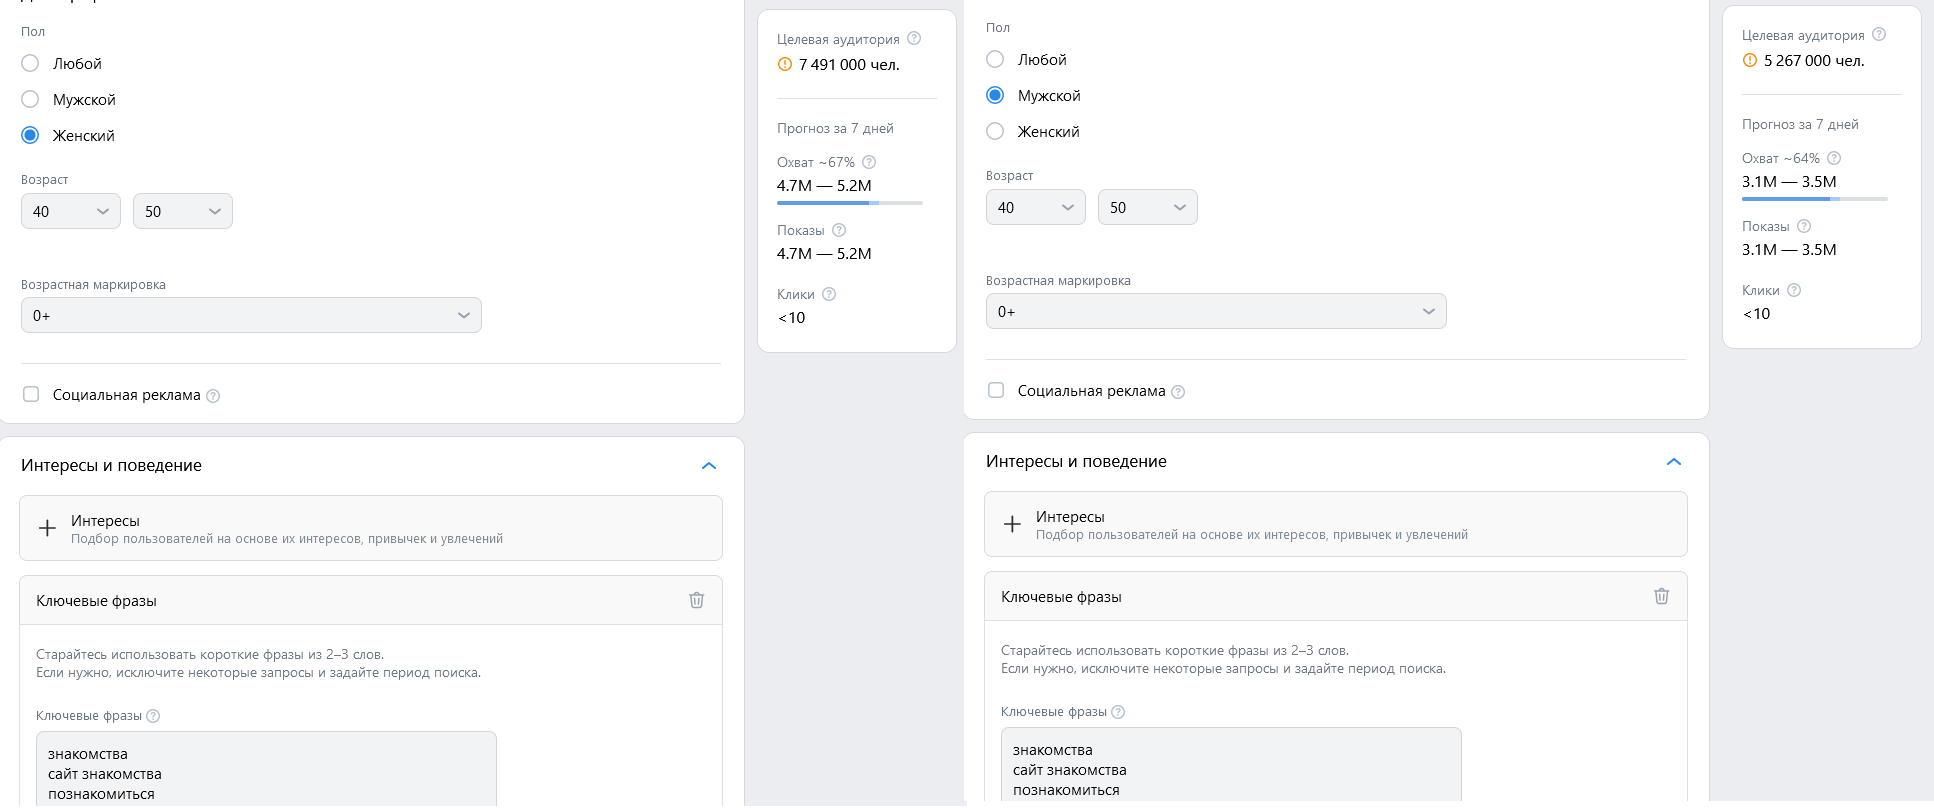This screenshot has width=1934, height=808.
Task: Select the Мужской radio button in the left panel
Action: pyautogui.click(x=31, y=99)
